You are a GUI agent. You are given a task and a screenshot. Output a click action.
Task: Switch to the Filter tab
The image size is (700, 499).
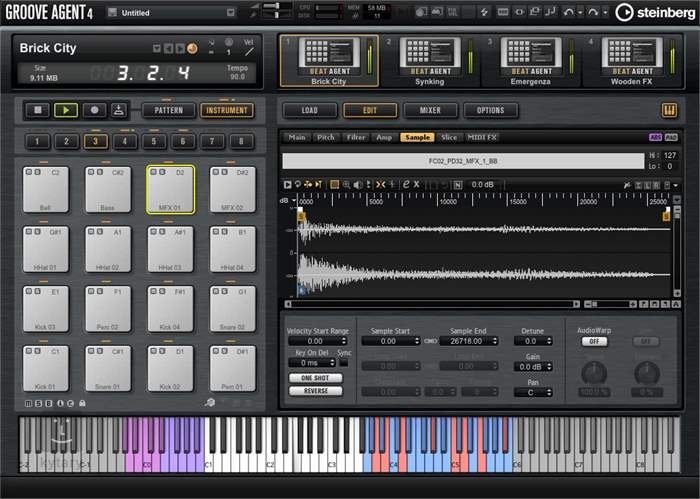point(356,137)
